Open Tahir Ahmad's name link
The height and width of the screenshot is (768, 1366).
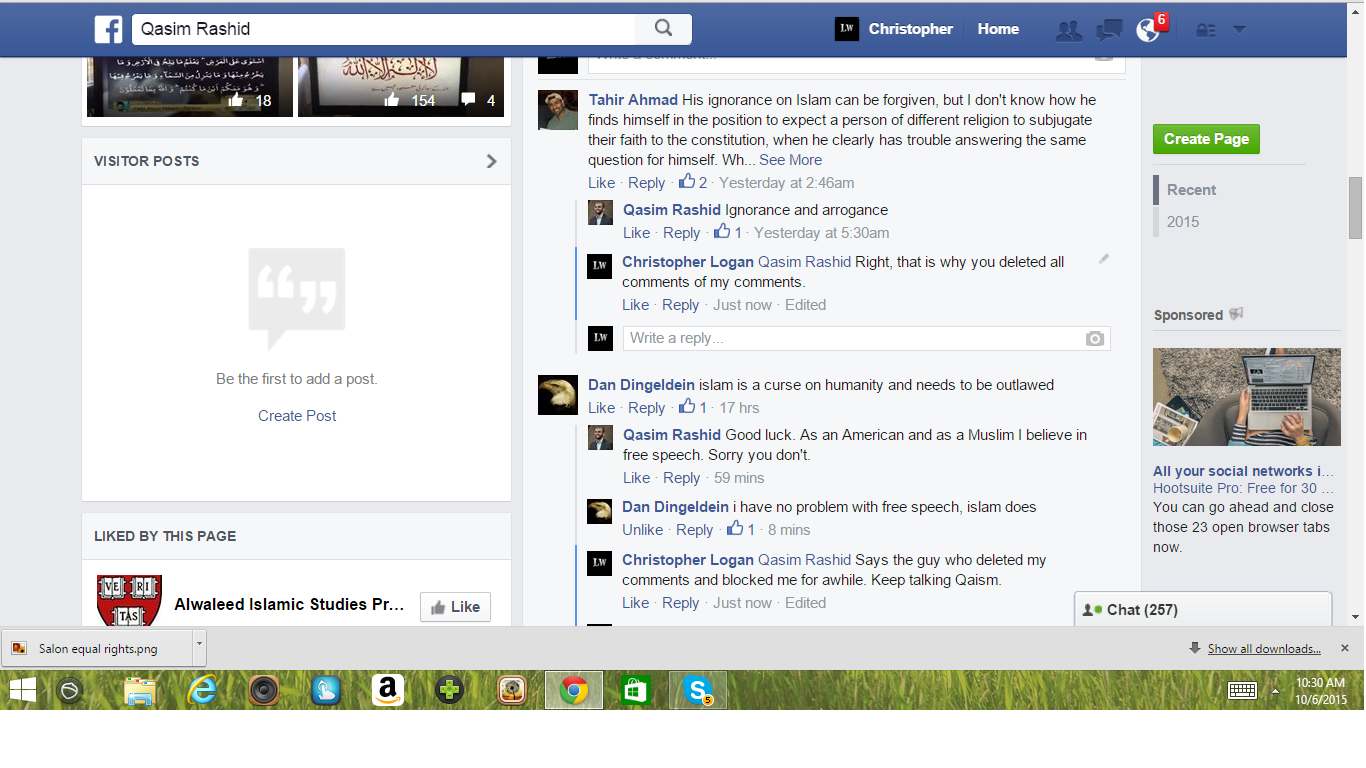(633, 100)
